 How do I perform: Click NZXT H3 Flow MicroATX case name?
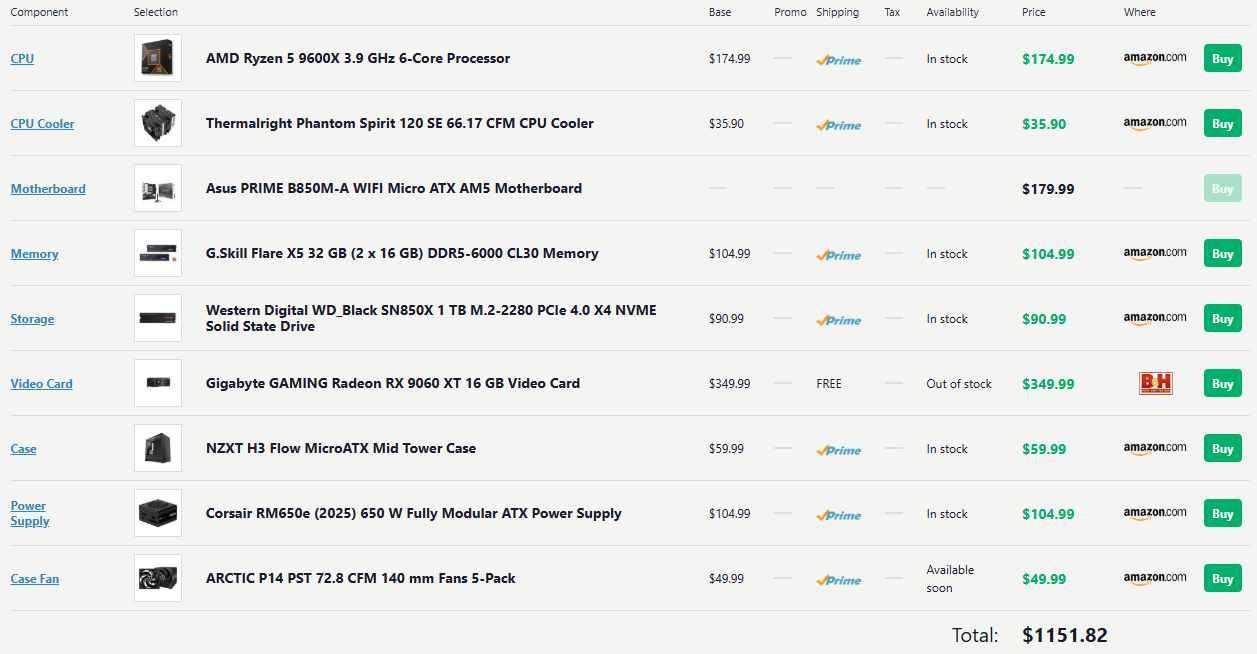[x=341, y=448]
